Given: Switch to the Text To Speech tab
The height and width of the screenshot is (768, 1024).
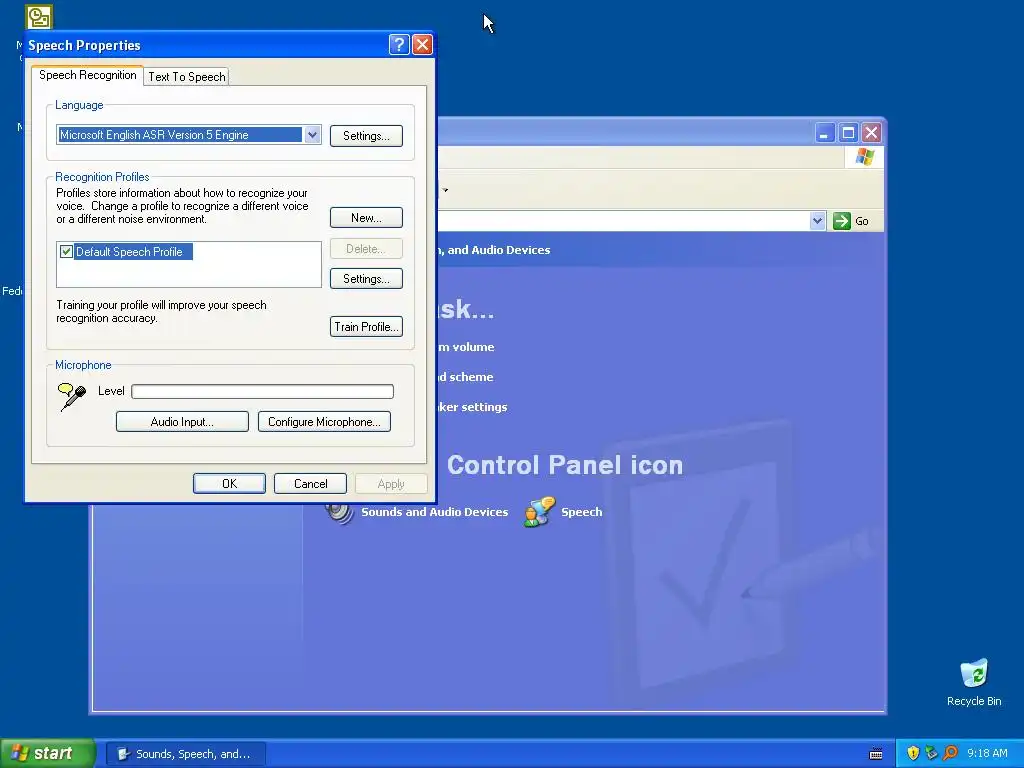Looking at the screenshot, I should pyautogui.click(x=187, y=76).
